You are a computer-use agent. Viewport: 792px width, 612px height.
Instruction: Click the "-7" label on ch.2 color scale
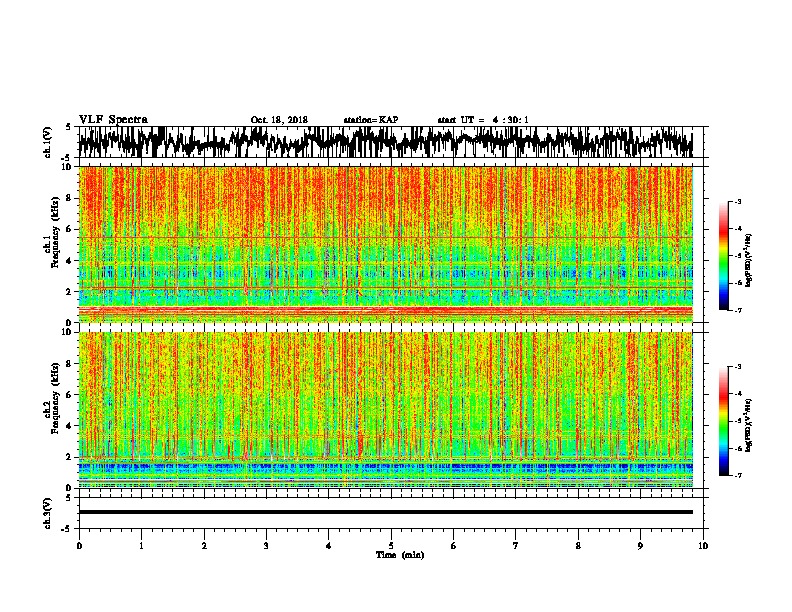(x=738, y=475)
